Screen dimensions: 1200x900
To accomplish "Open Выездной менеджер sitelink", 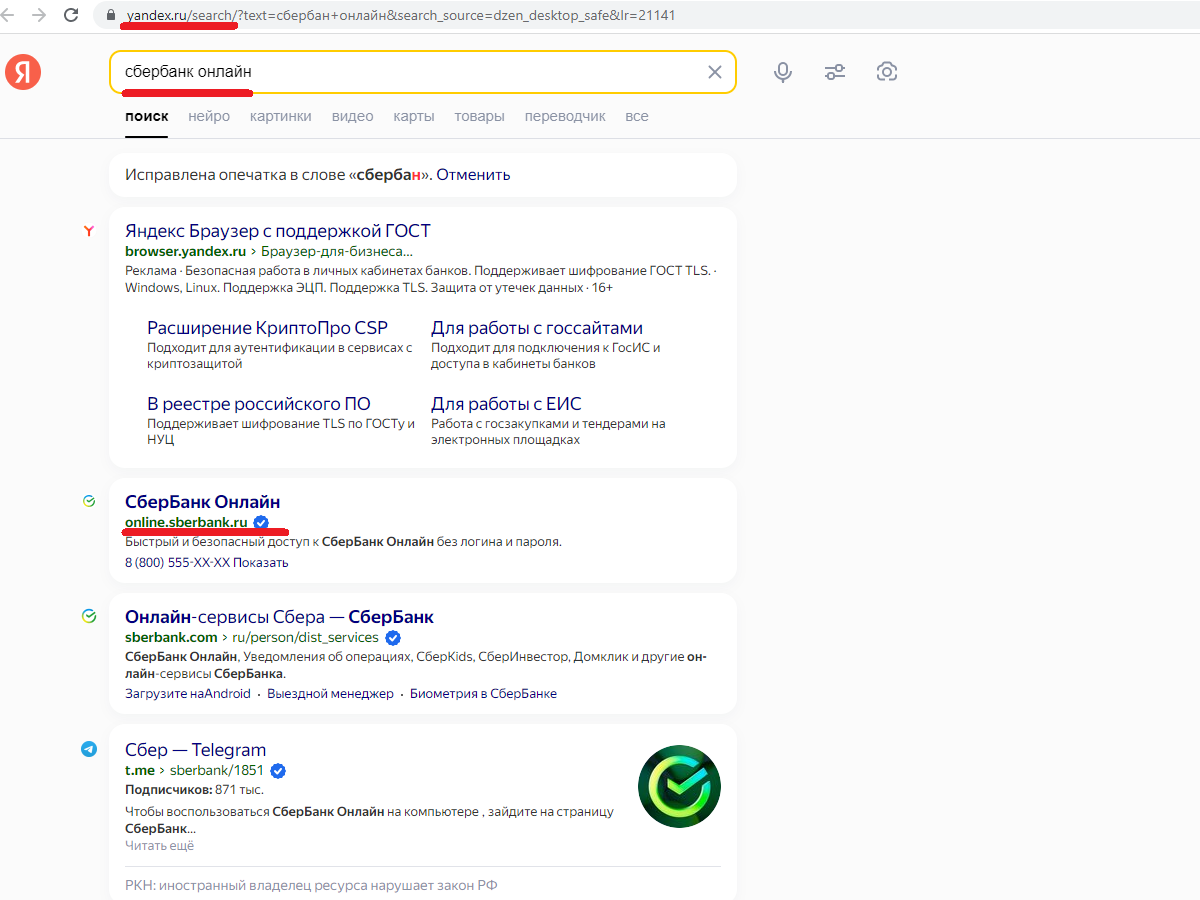I will pyautogui.click(x=330, y=693).
